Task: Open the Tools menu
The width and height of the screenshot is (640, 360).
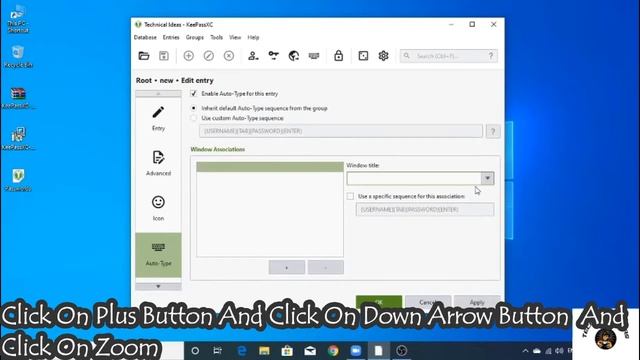Action: (x=217, y=37)
